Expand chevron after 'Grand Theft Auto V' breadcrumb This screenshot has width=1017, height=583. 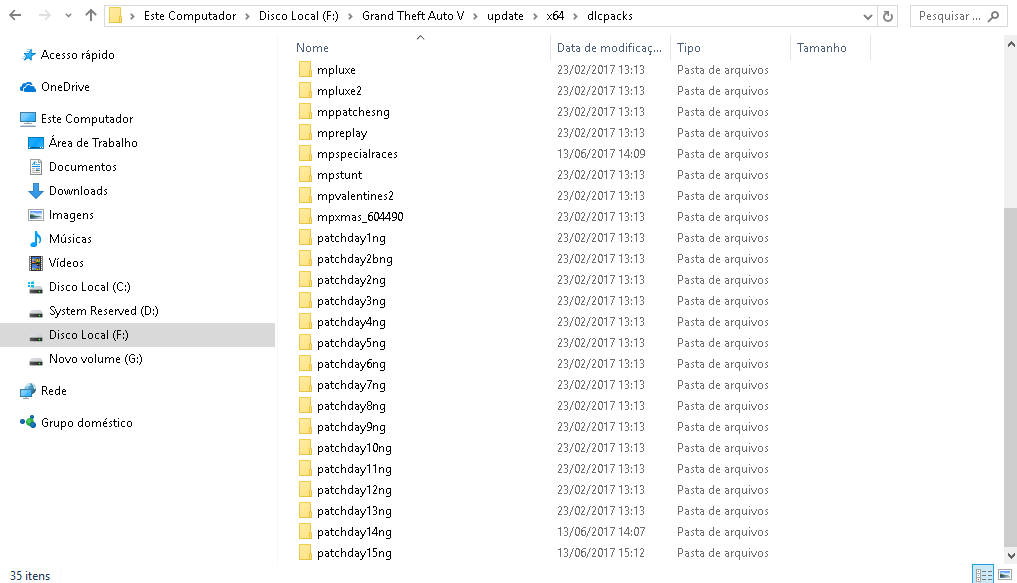tap(475, 16)
